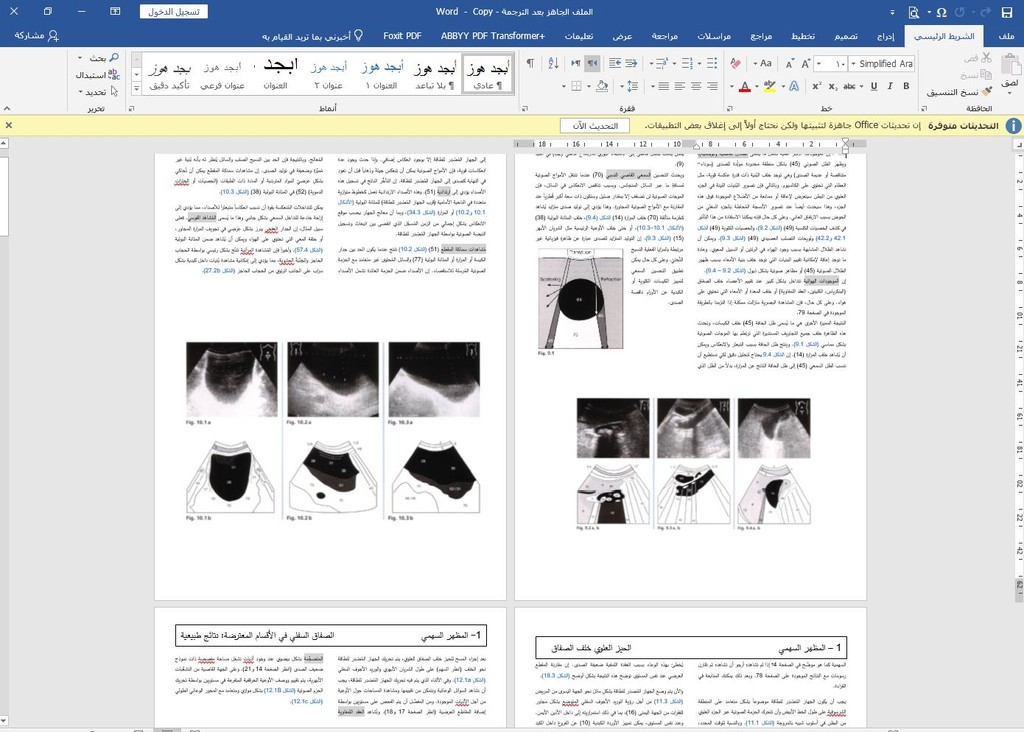Toggle Show/Hide paragraph marks
This screenshot has width=1024, height=732.
pyautogui.click(x=530, y=63)
